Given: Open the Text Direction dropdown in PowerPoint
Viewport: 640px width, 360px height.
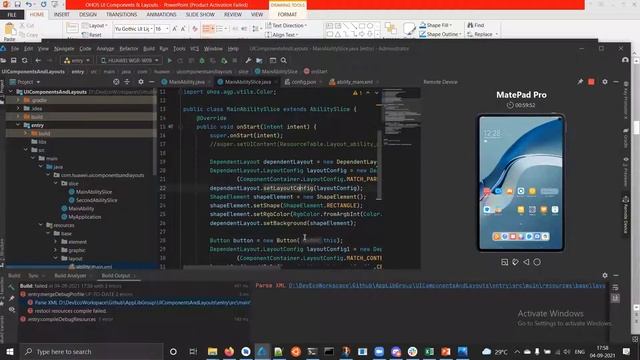Looking at the screenshot, I should [x=287, y=25].
